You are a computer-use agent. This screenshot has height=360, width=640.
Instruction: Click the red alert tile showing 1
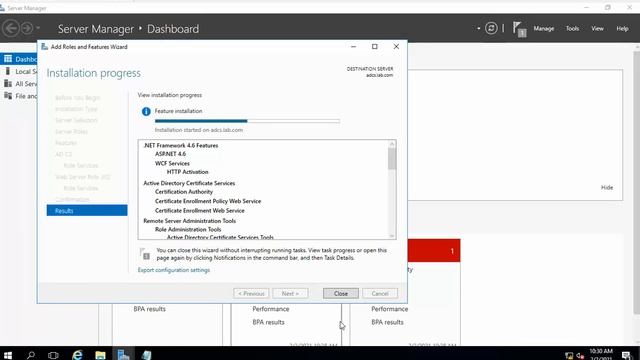[x=434, y=251]
